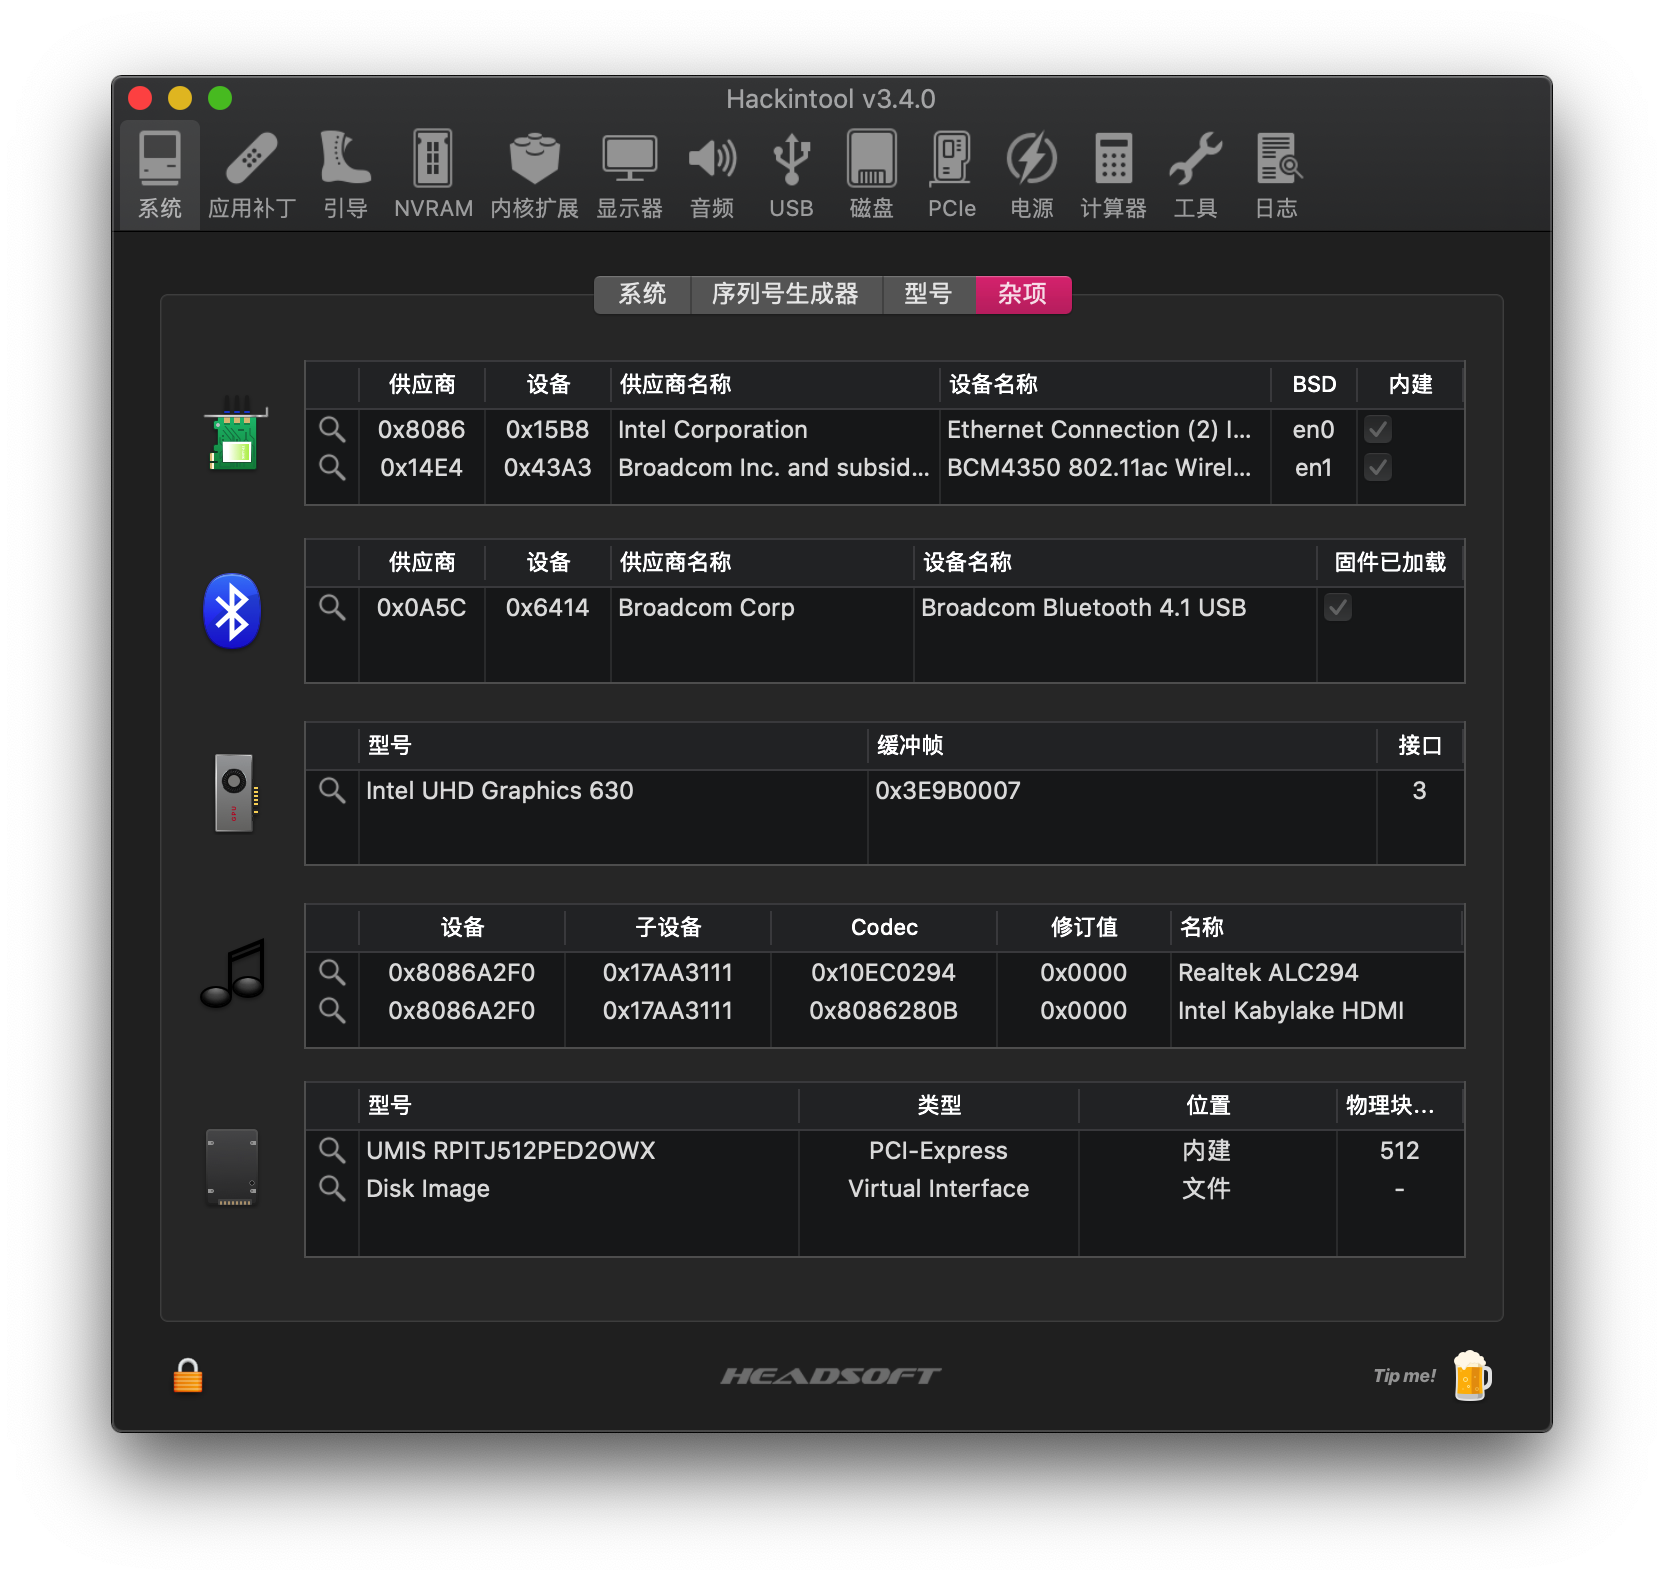The image size is (1664, 1580).
Task: Toggle 内建 checkbox for en0
Action: 1378,430
